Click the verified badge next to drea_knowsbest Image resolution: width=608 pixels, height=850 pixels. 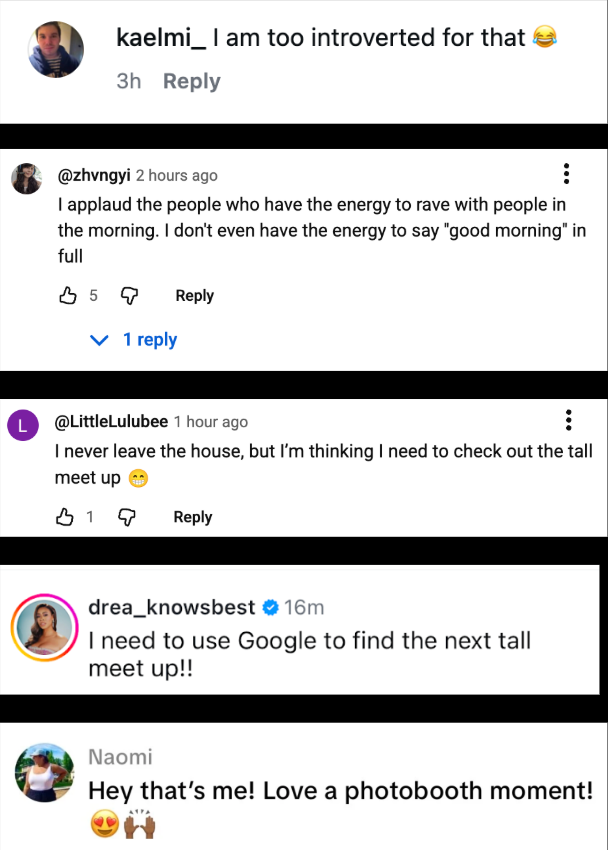[270, 608]
